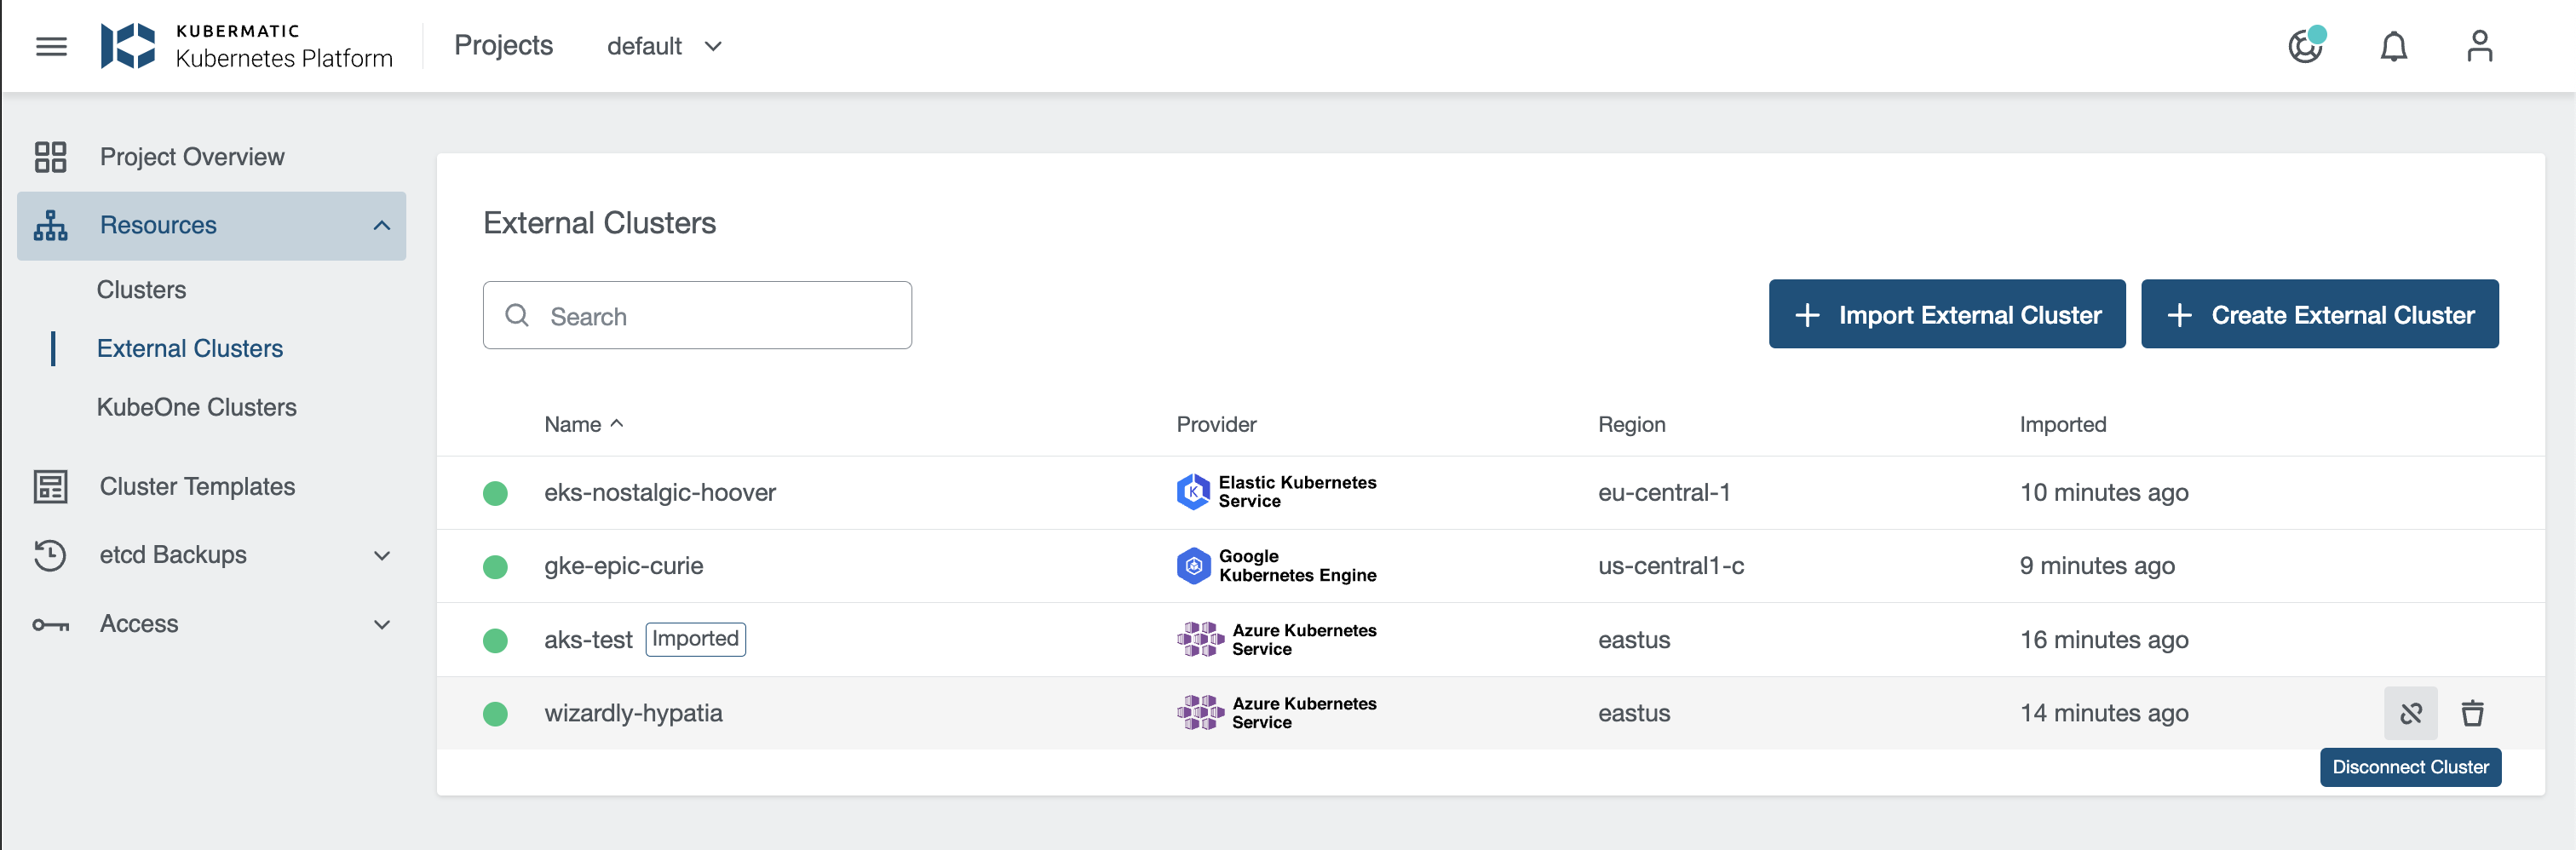Toggle the Name column sort order
Image resolution: width=2576 pixels, height=850 pixels.
pos(584,423)
